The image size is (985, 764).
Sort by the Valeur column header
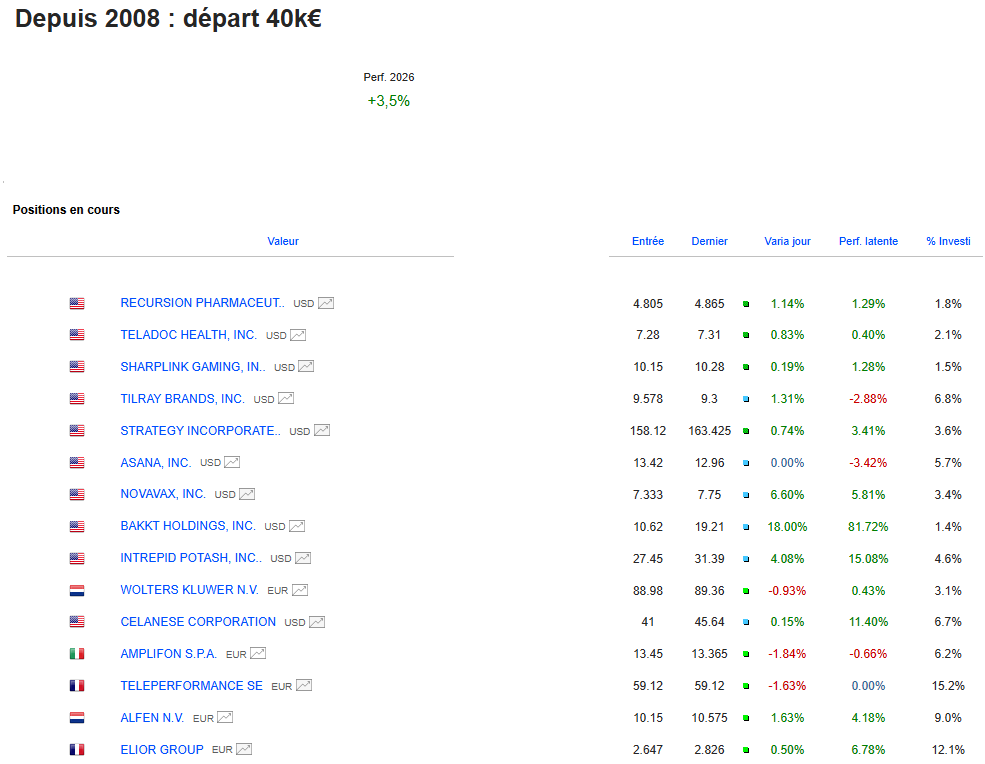(283, 241)
